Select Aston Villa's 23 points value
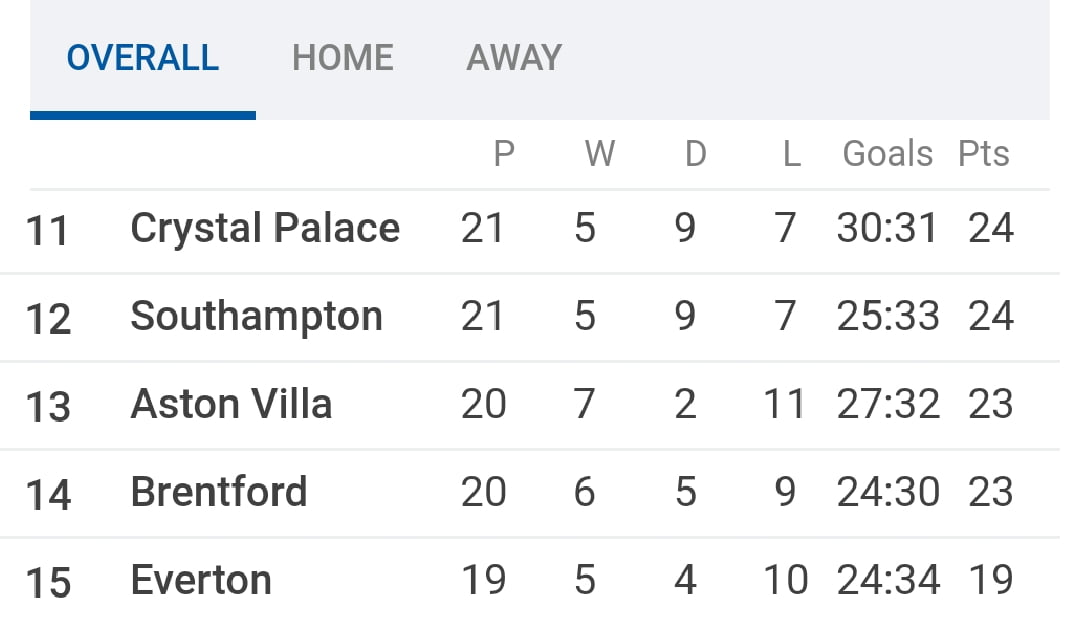Image resolution: width=1080 pixels, height=618 pixels. (990, 405)
